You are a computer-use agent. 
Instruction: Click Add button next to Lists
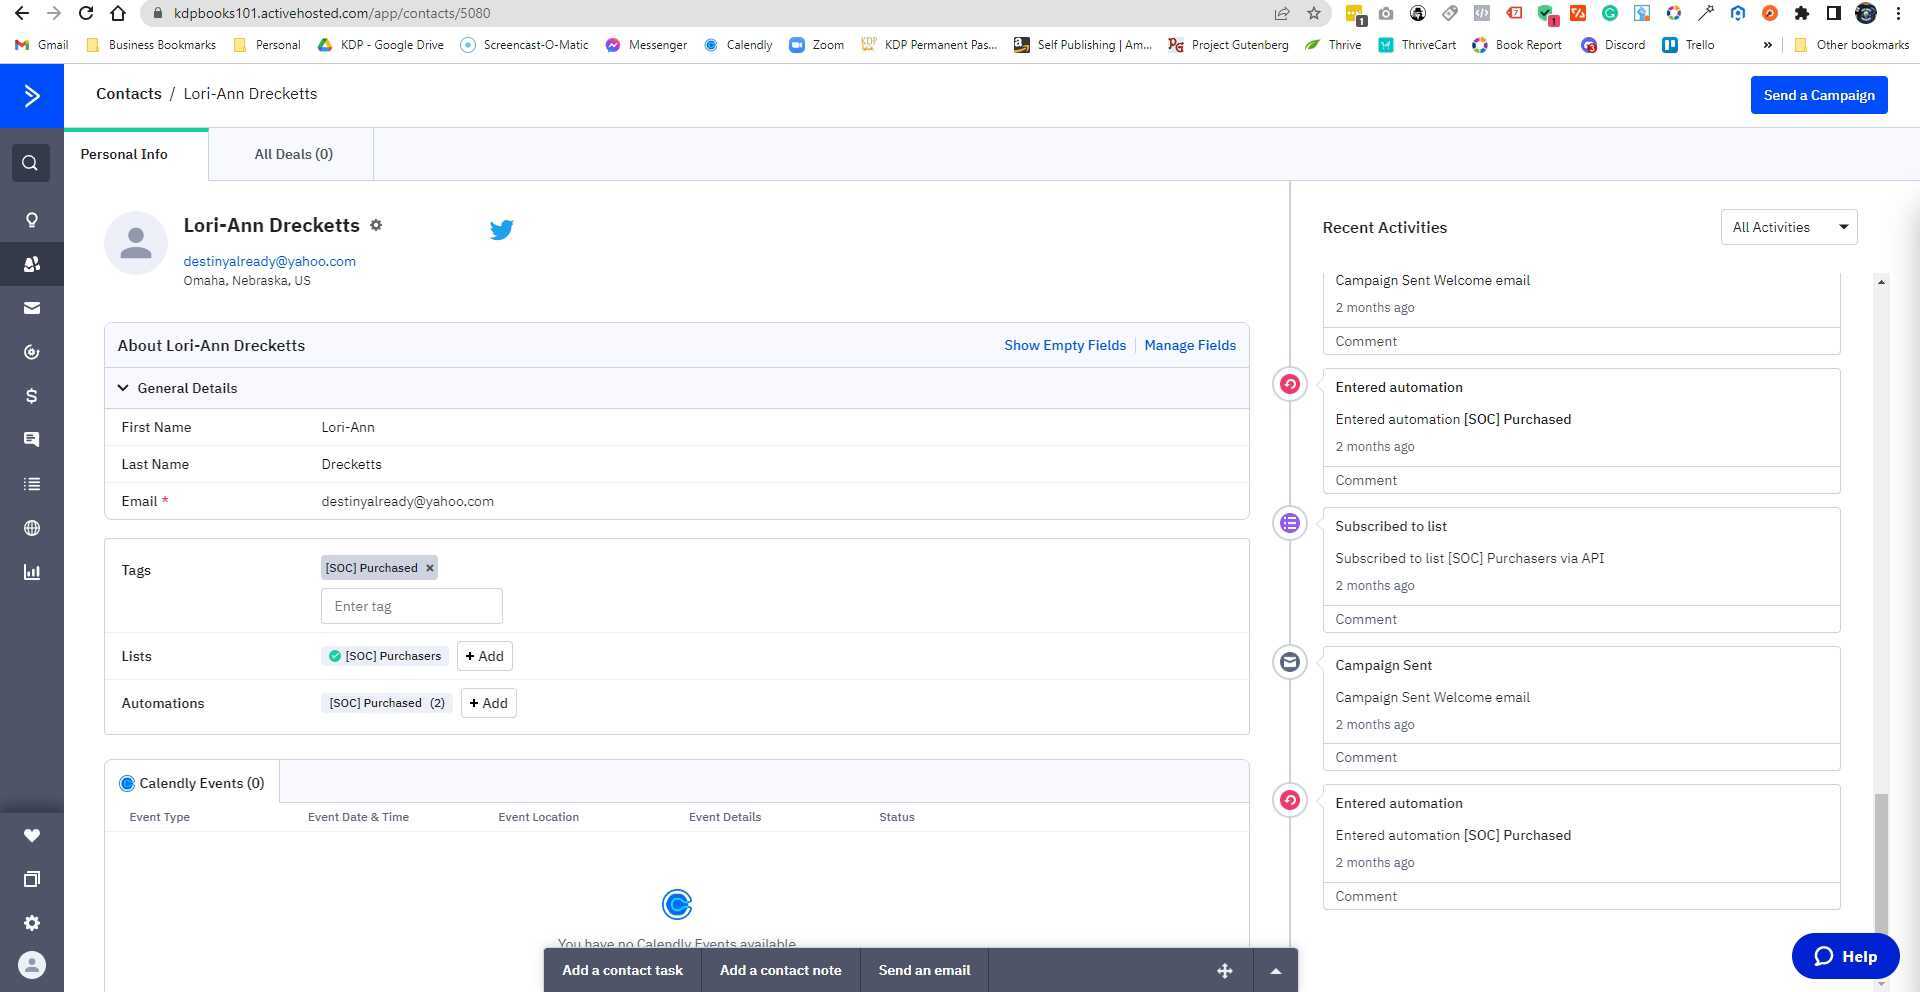click(x=484, y=656)
